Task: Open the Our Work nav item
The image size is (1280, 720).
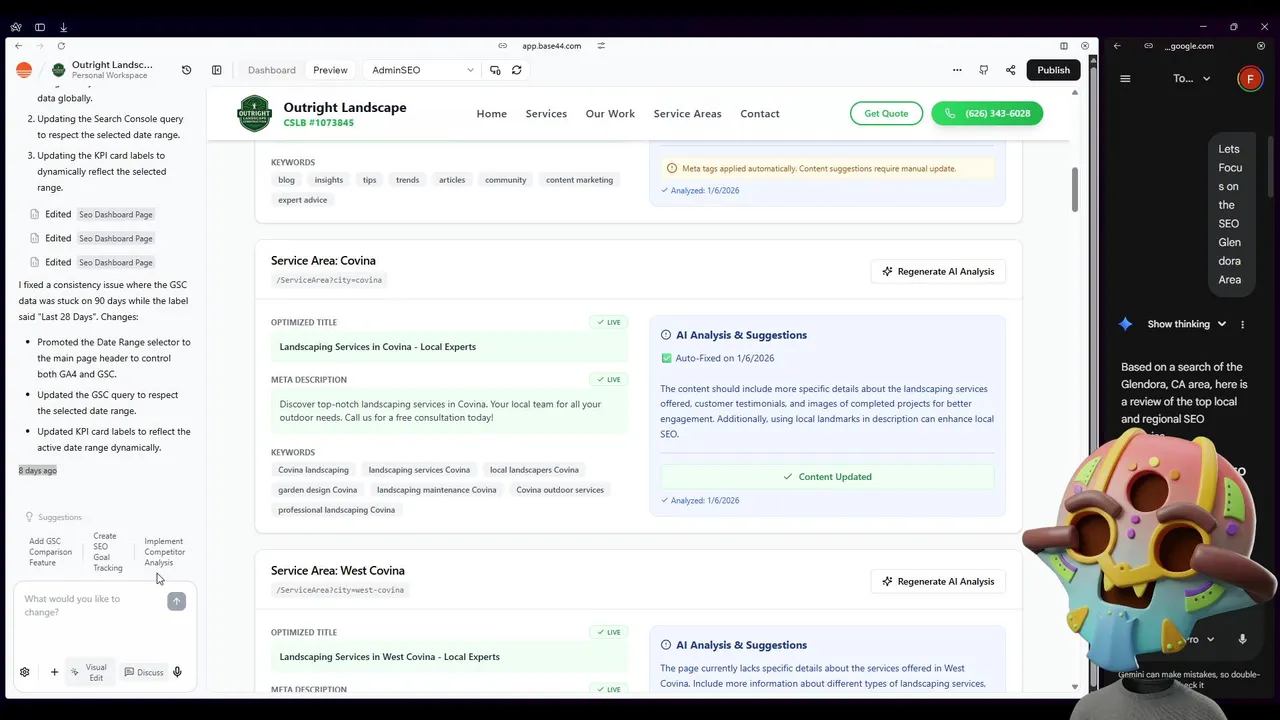Action: 610,114
